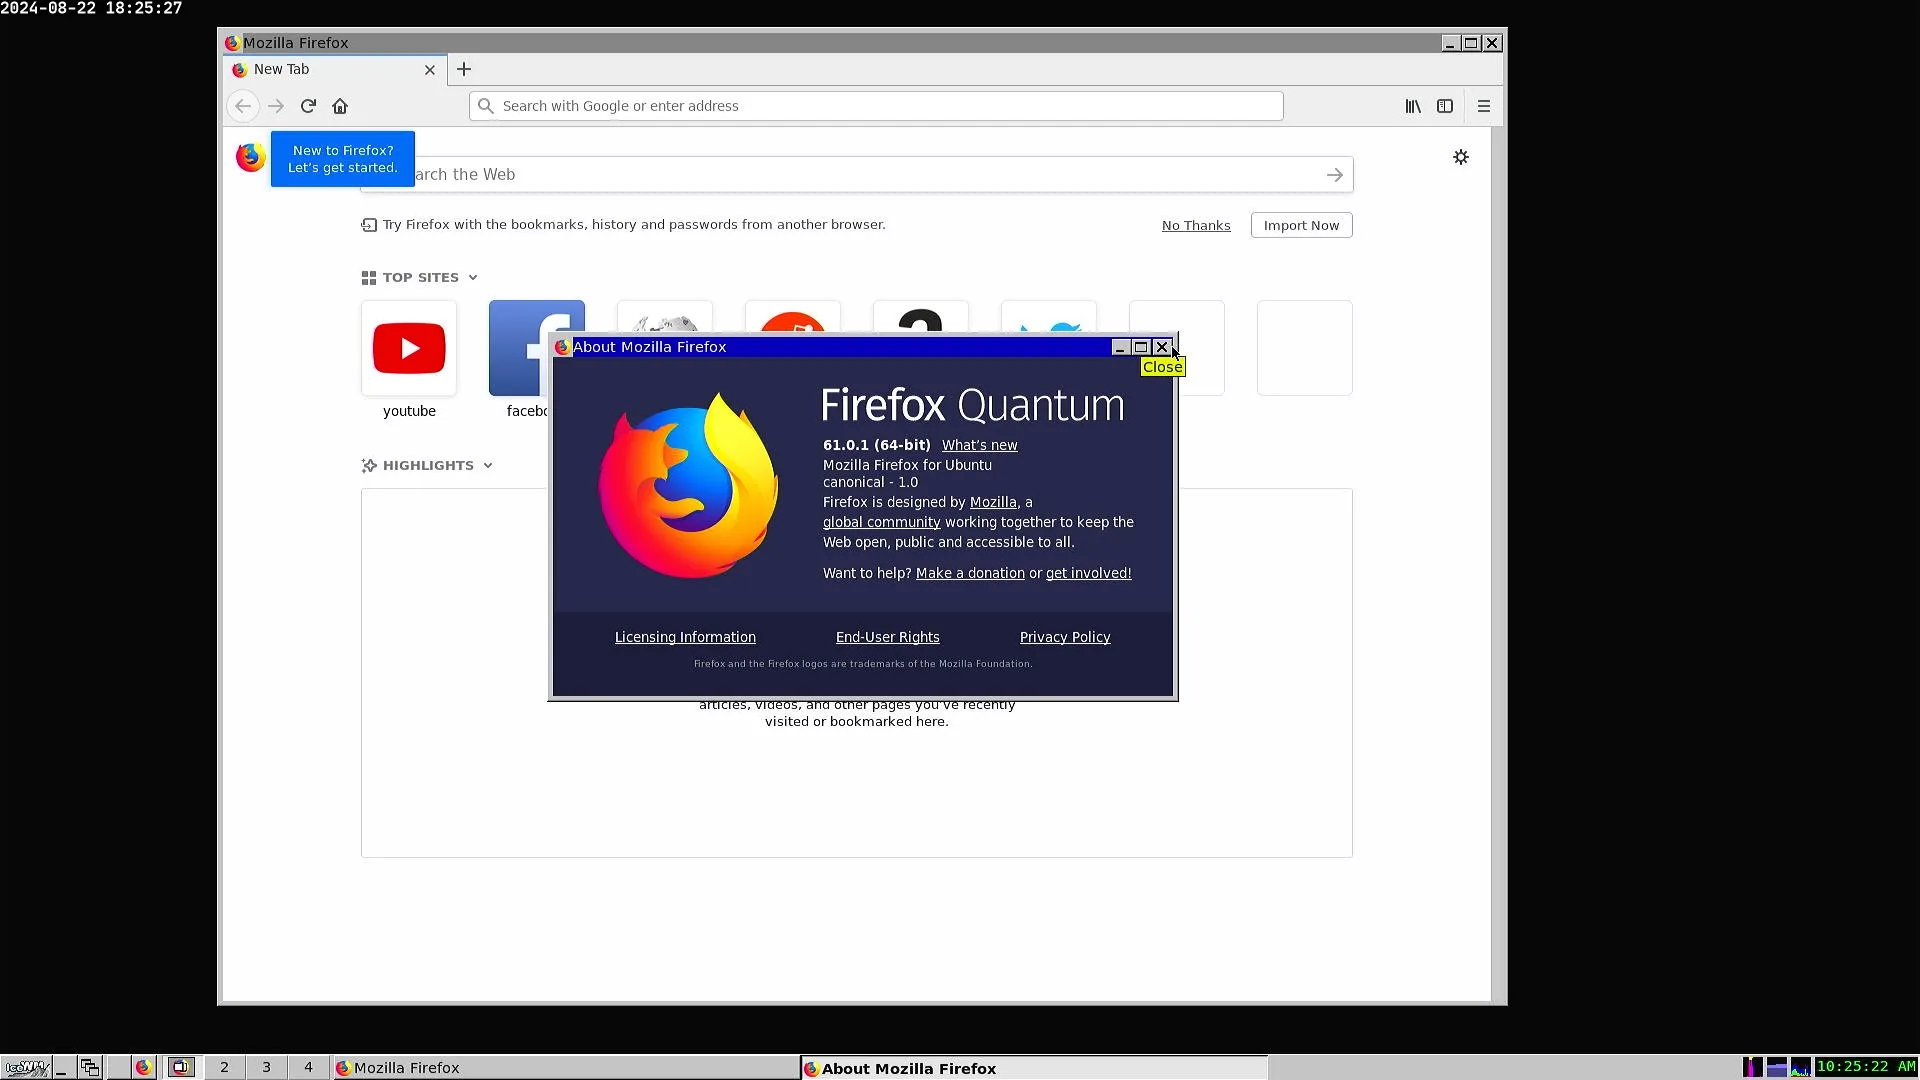Dismiss import prompt with No Thanks

[x=1196, y=225]
